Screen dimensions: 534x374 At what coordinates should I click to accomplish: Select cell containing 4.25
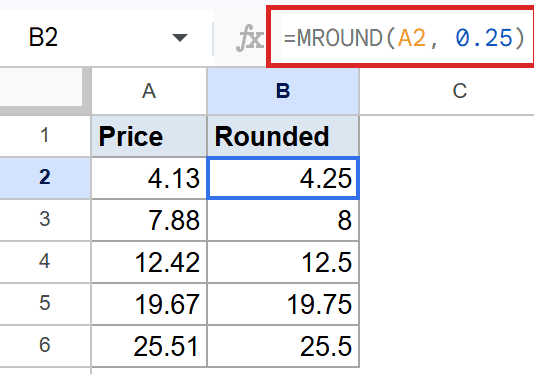283,178
